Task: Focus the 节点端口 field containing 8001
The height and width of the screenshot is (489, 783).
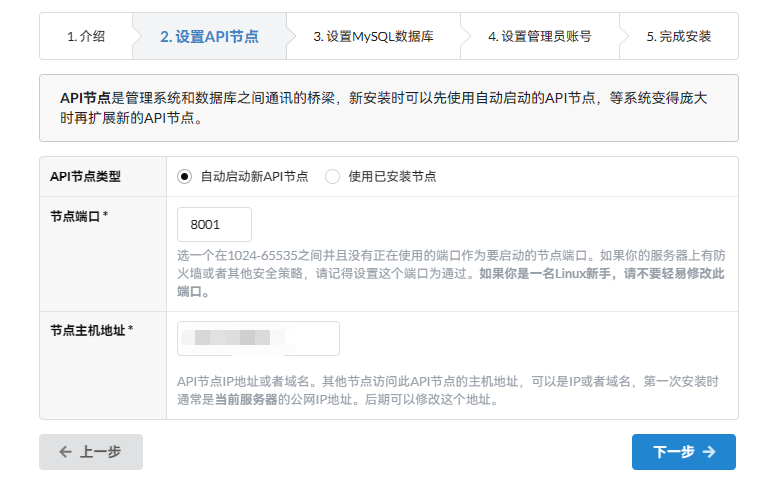Action: 214,225
